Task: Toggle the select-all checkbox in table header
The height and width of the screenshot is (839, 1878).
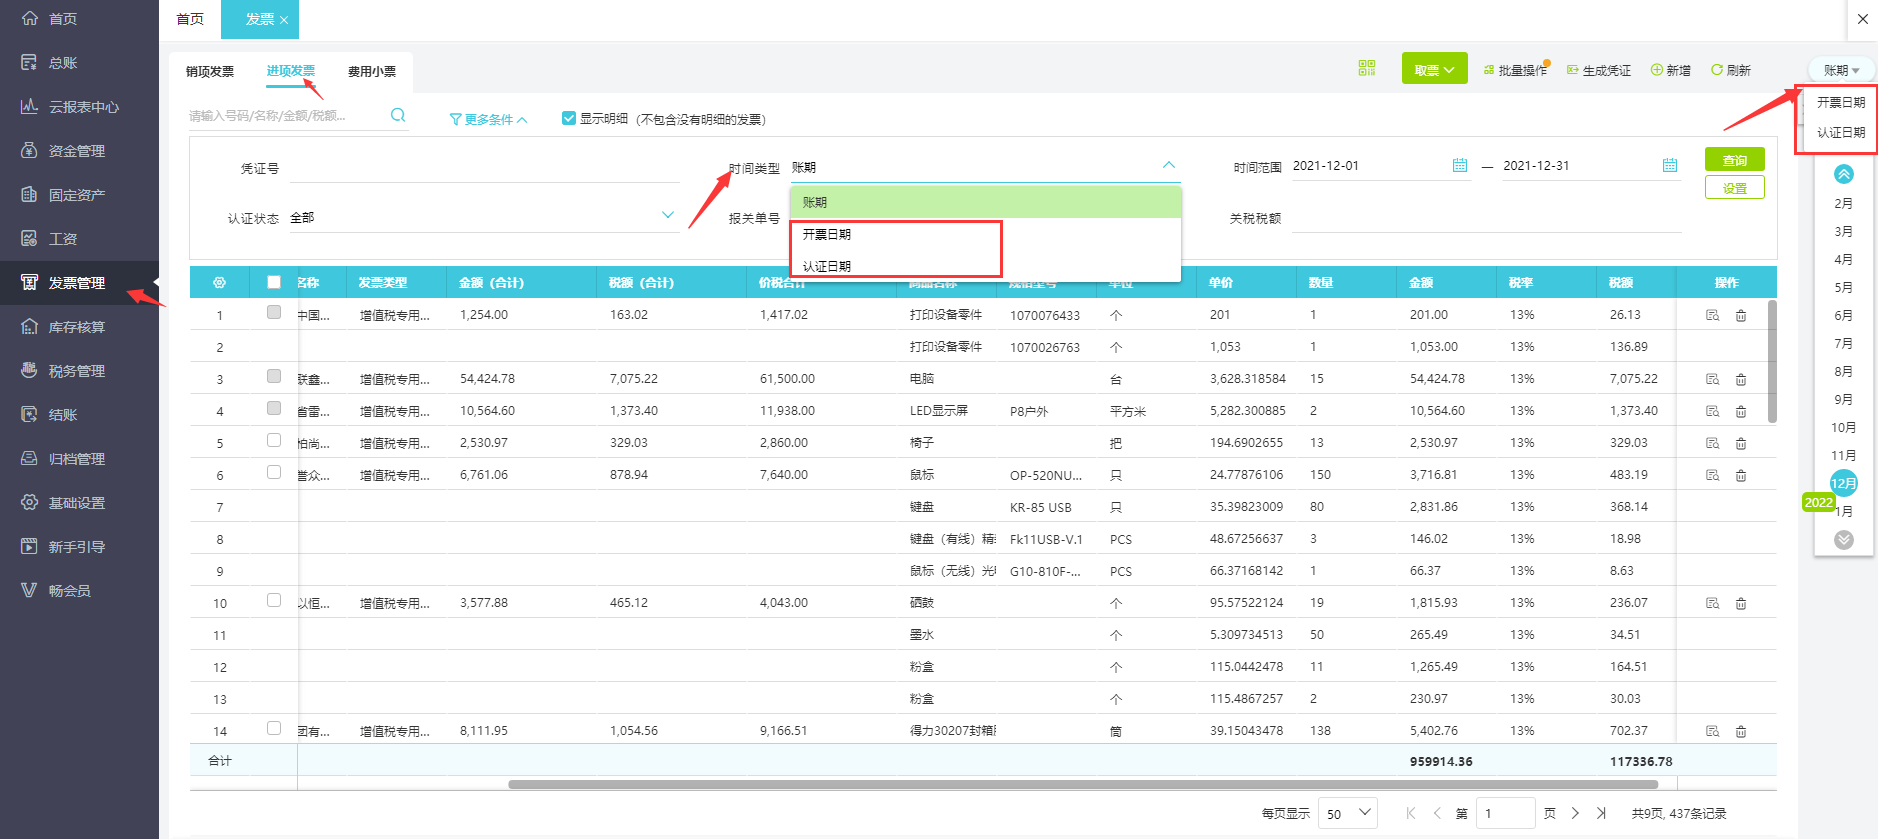Action: [274, 282]
